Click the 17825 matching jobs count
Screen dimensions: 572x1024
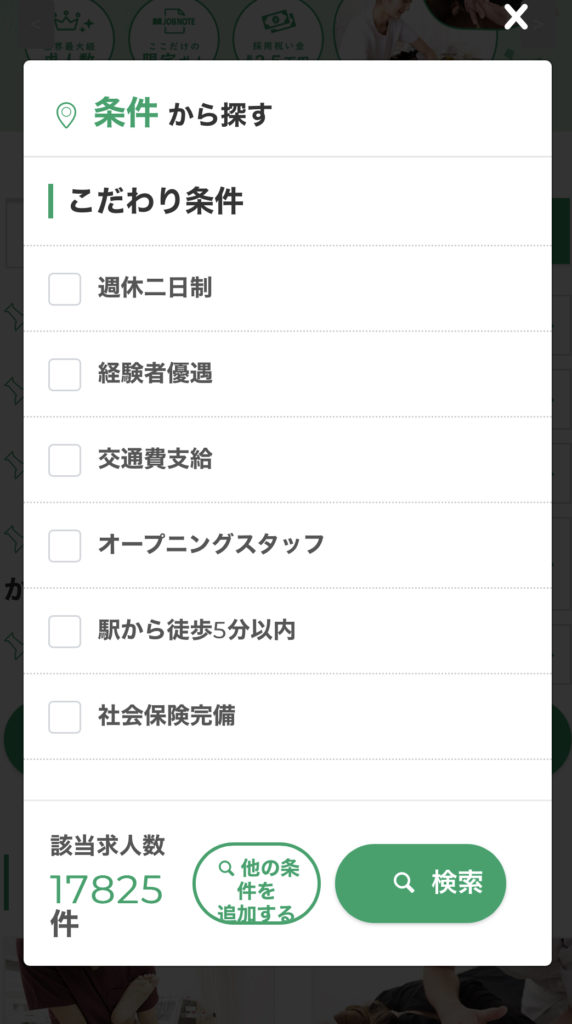tap(106, 889)
